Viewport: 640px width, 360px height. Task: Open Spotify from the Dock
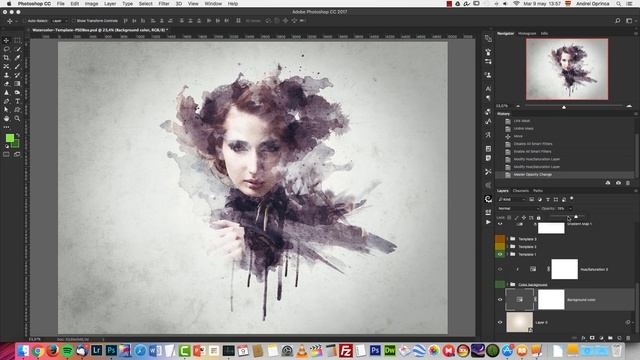(x=67, y=351)
